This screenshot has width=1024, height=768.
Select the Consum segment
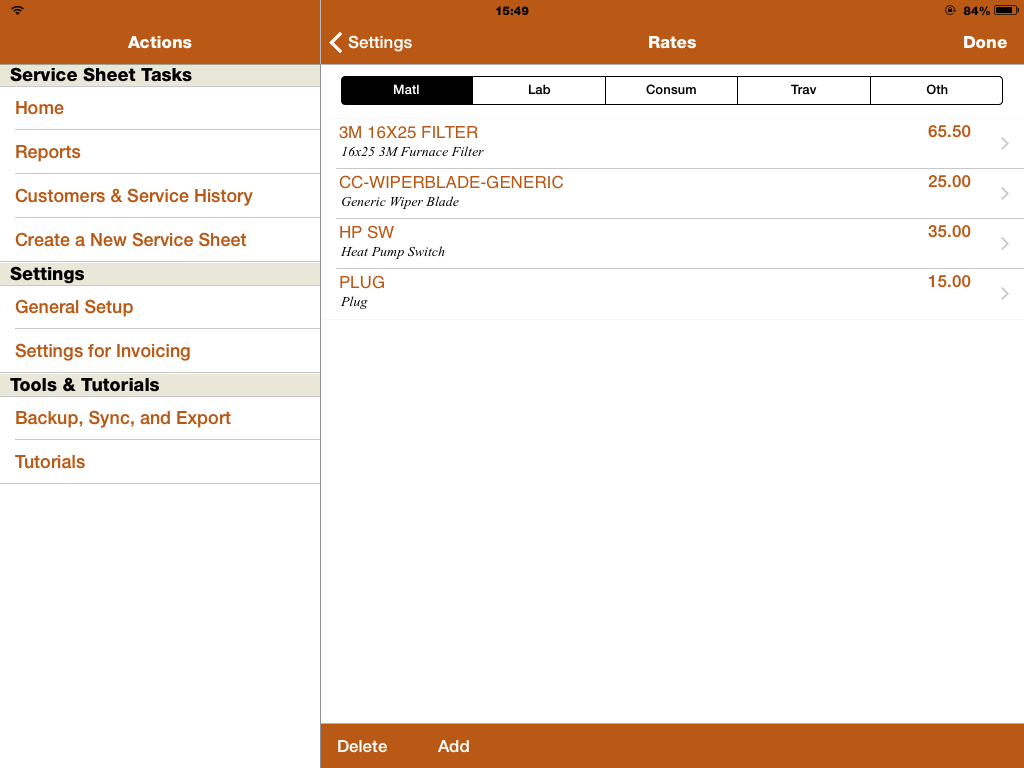pos(671,90)
